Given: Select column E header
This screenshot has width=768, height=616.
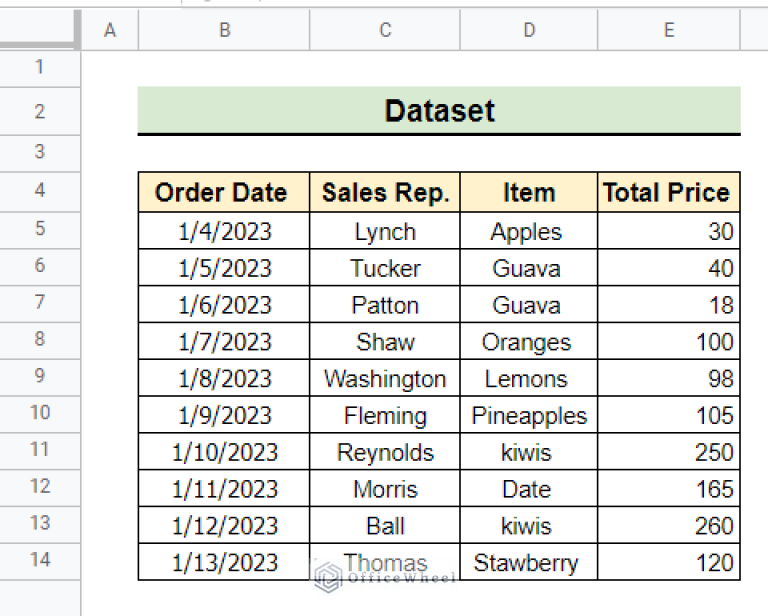Looking at the screenshot, I should click(x=669, y=31).
